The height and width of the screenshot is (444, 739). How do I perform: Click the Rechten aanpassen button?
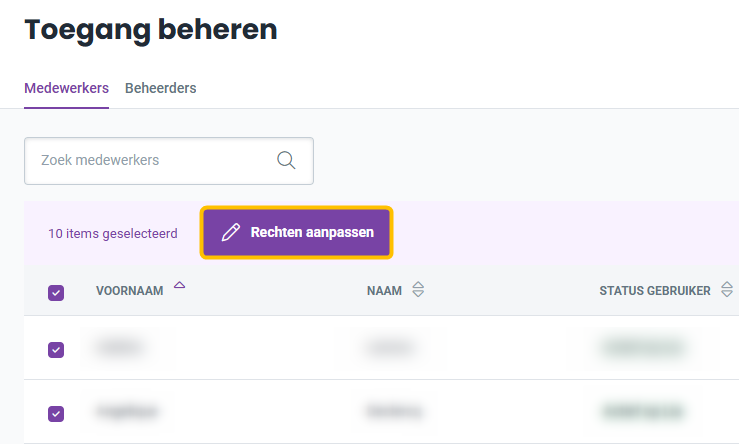pos(296,232)
